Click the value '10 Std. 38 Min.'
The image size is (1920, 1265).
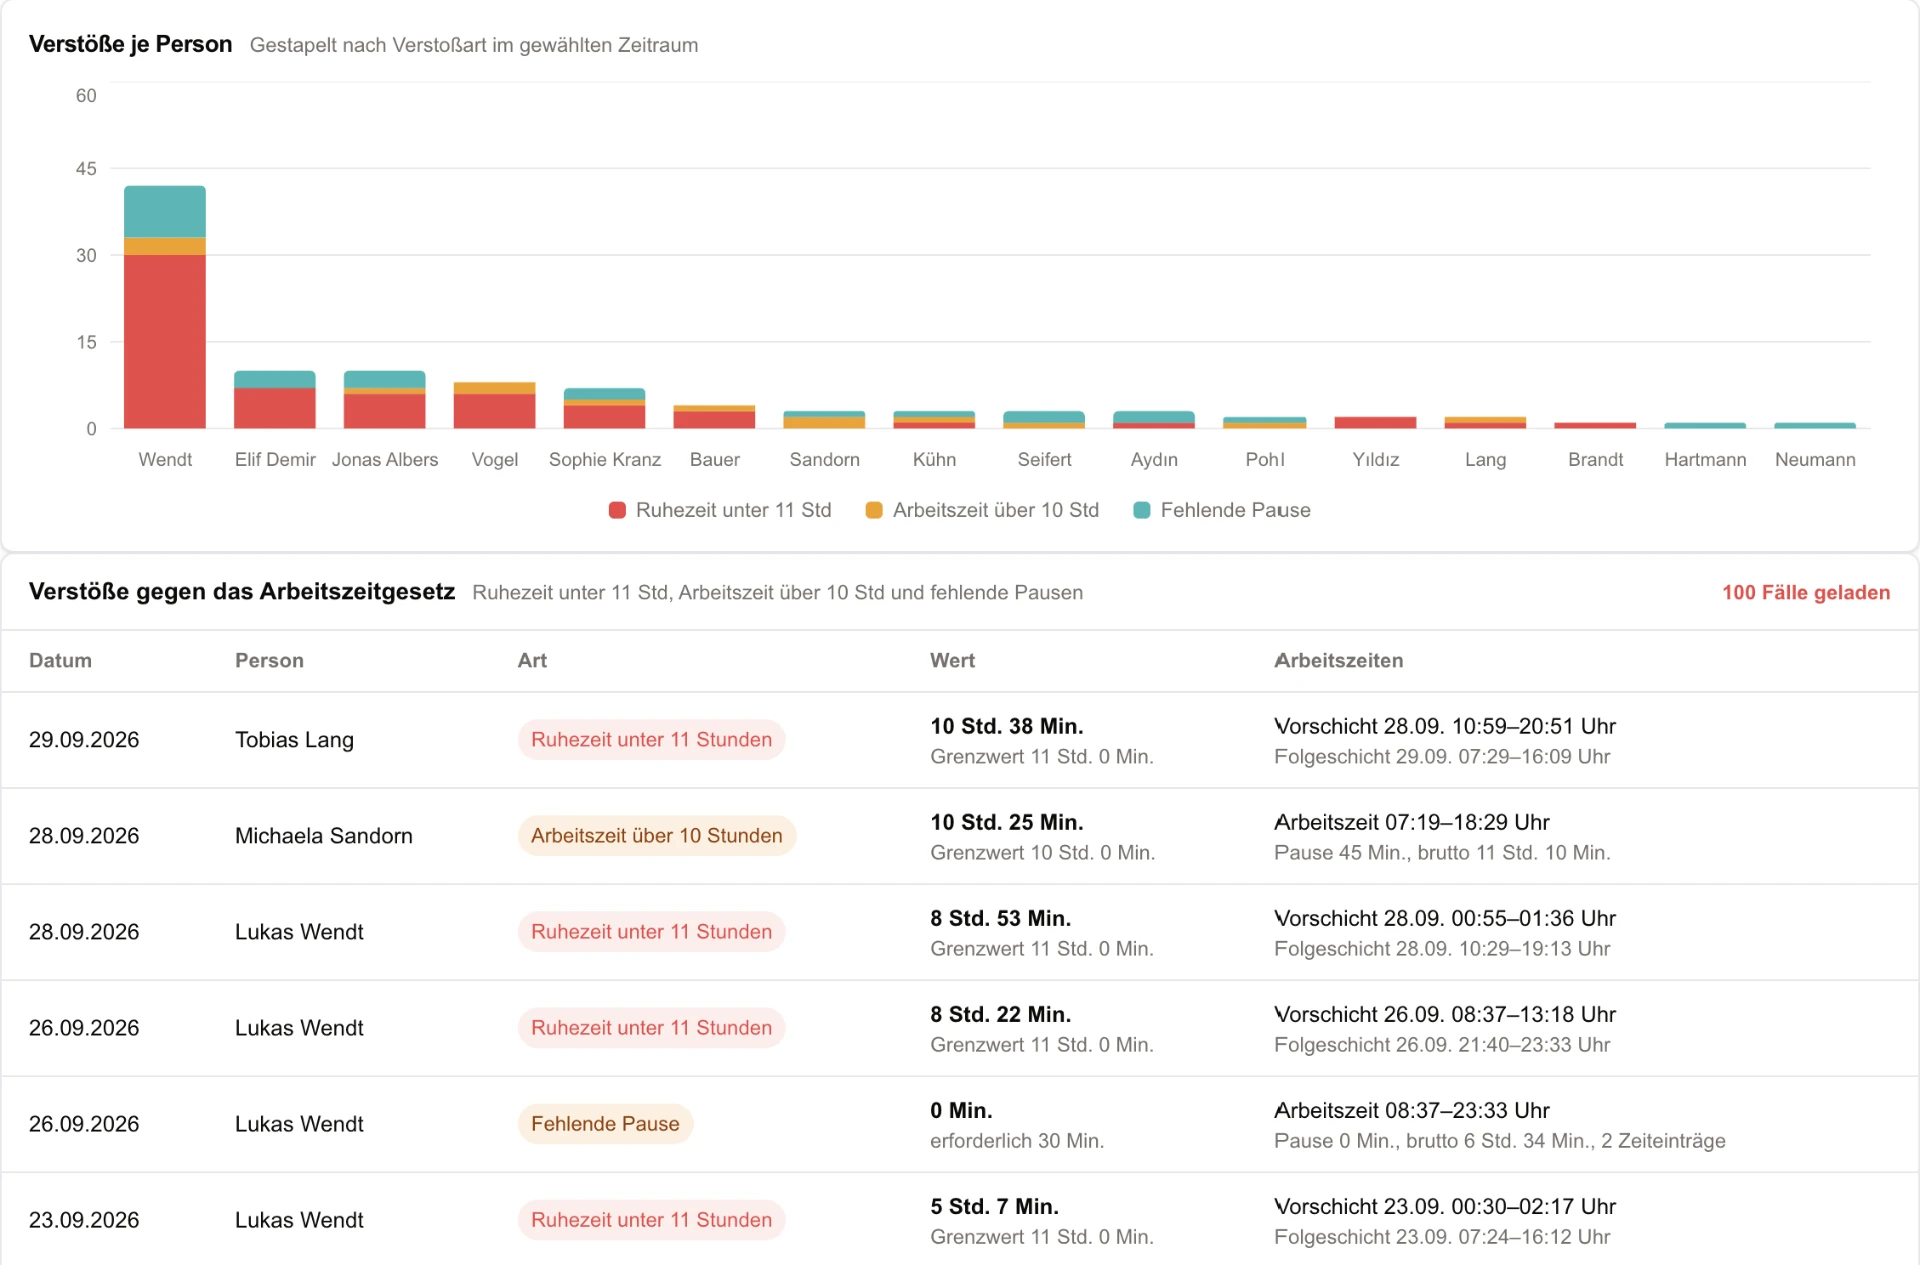coord(1007,726)
